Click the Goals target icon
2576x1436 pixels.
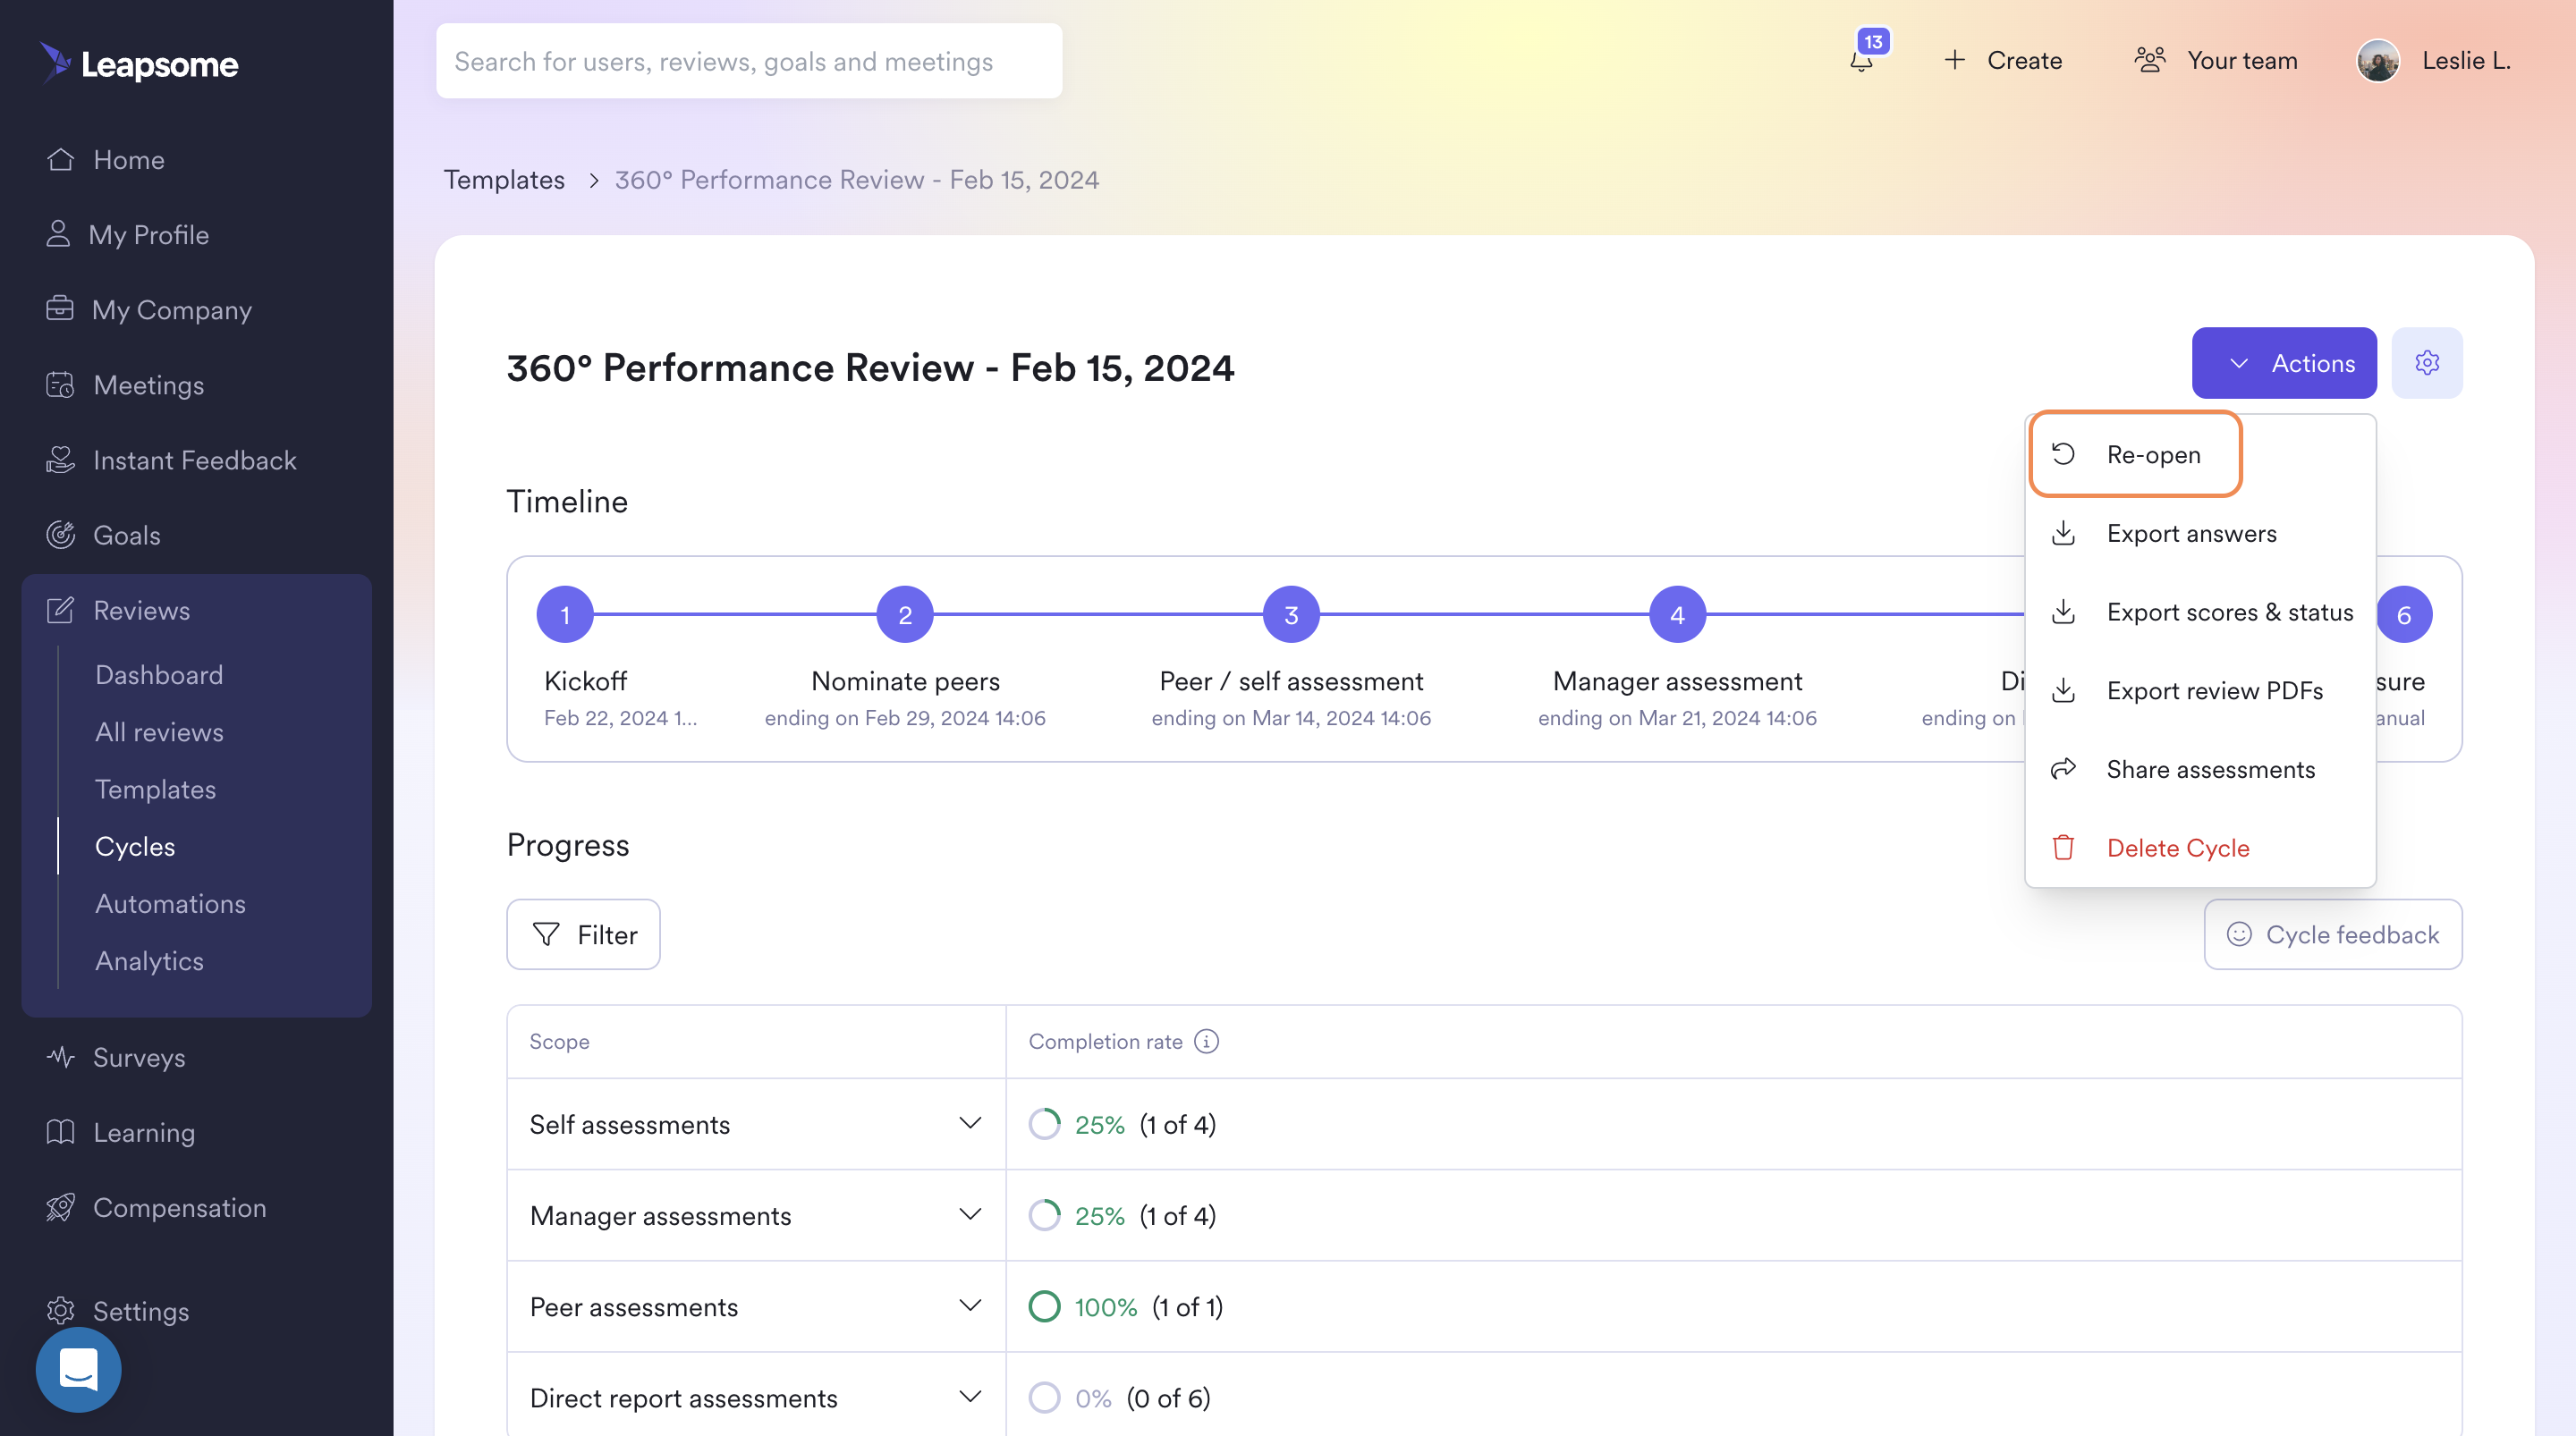pyautogui.click(x=60, y=534)
